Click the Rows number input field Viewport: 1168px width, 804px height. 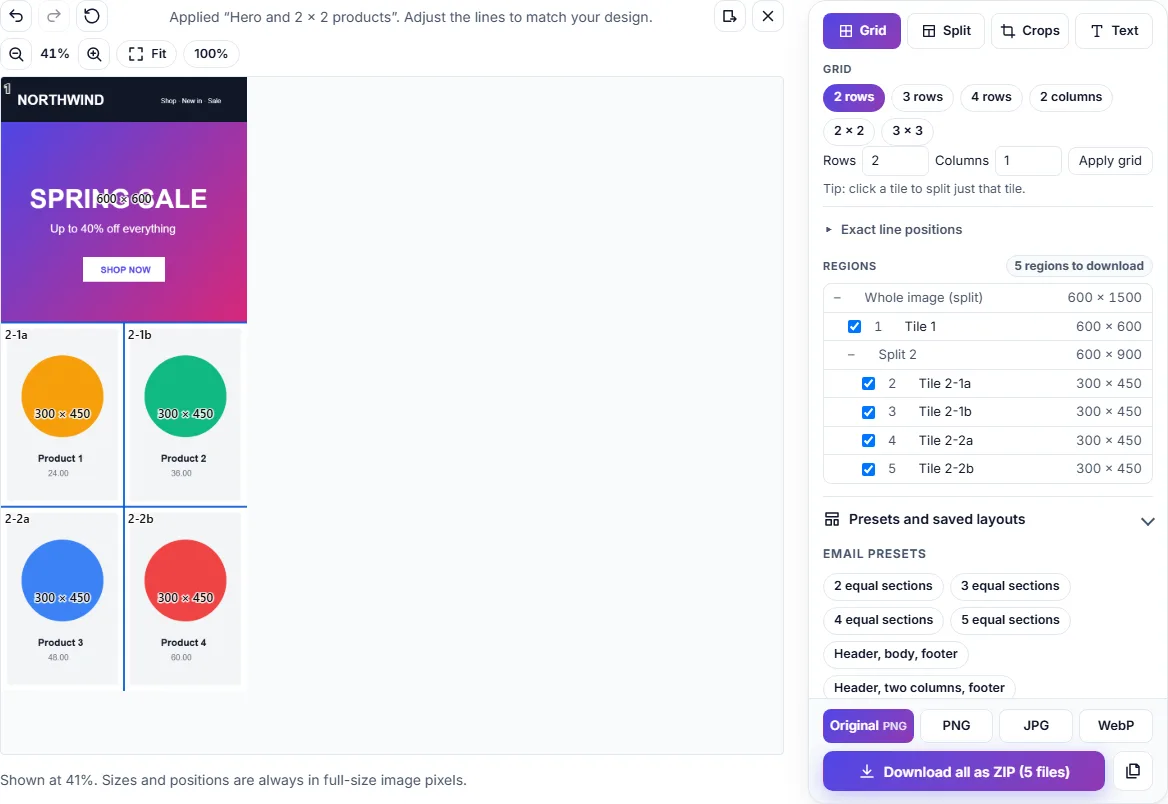(x=895, y=160)
